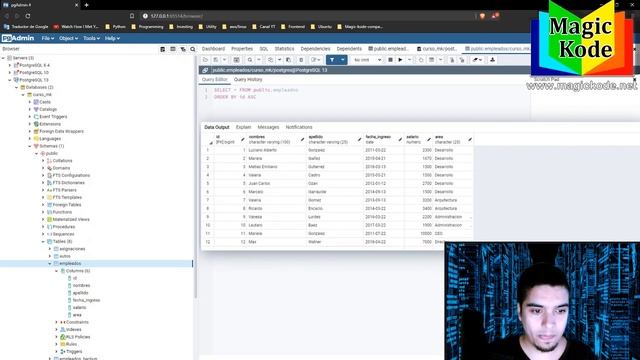Select the asignaciones table in the tree
Viewport: 640px width, 360px height.
click(72, 249)
